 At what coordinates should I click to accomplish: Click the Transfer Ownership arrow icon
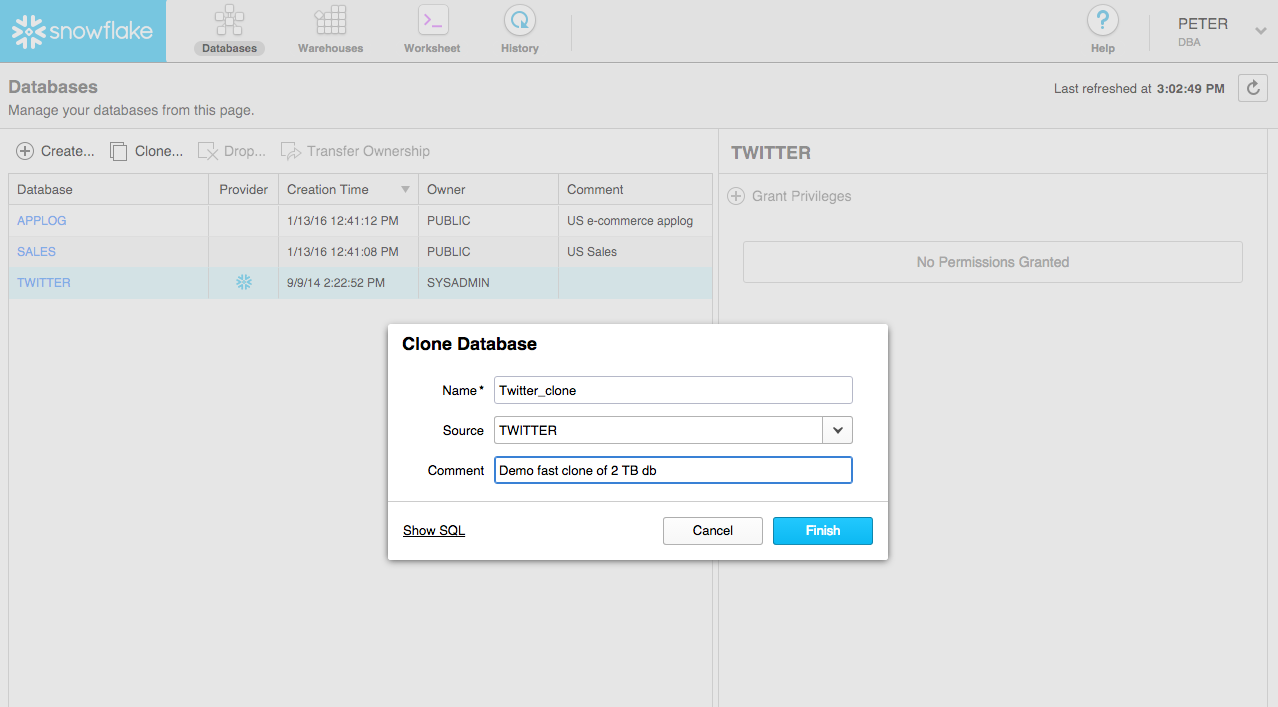pos(291,151)
